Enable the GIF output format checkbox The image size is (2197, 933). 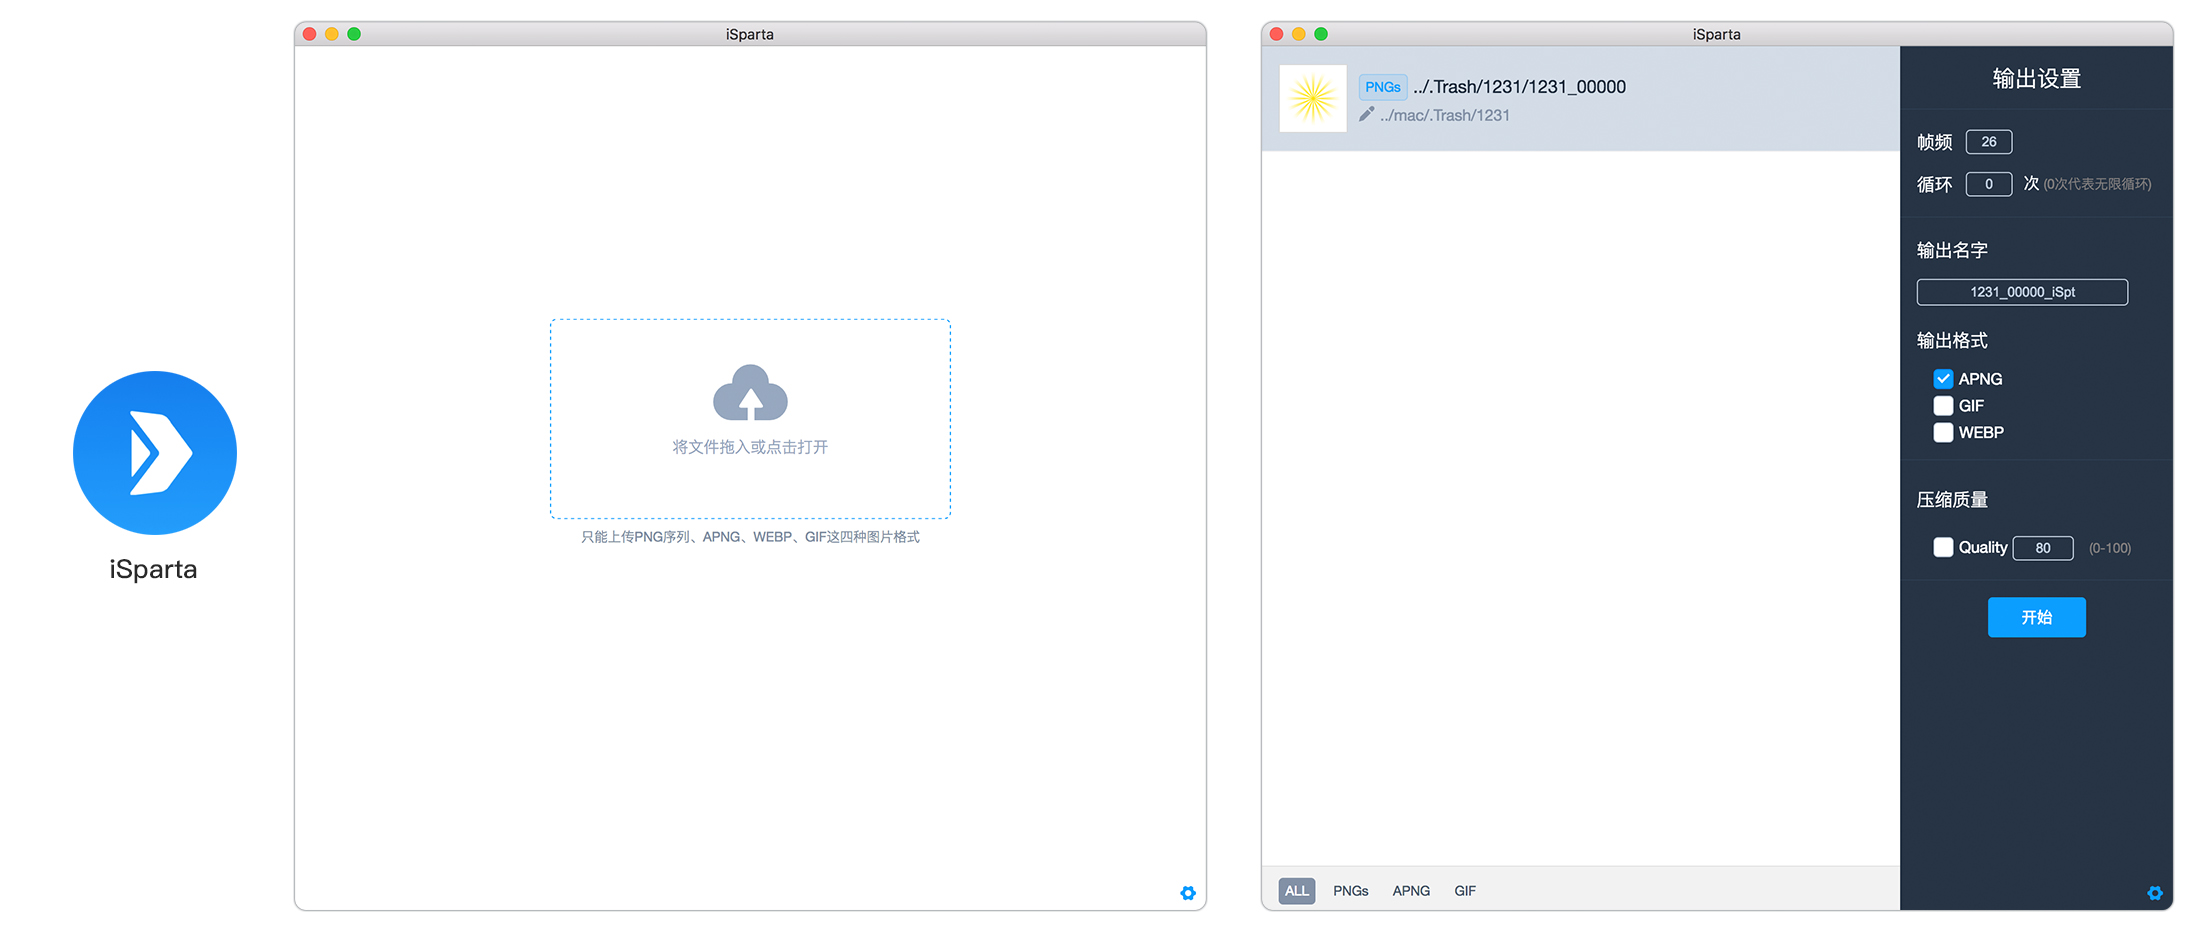point(1943,406)
